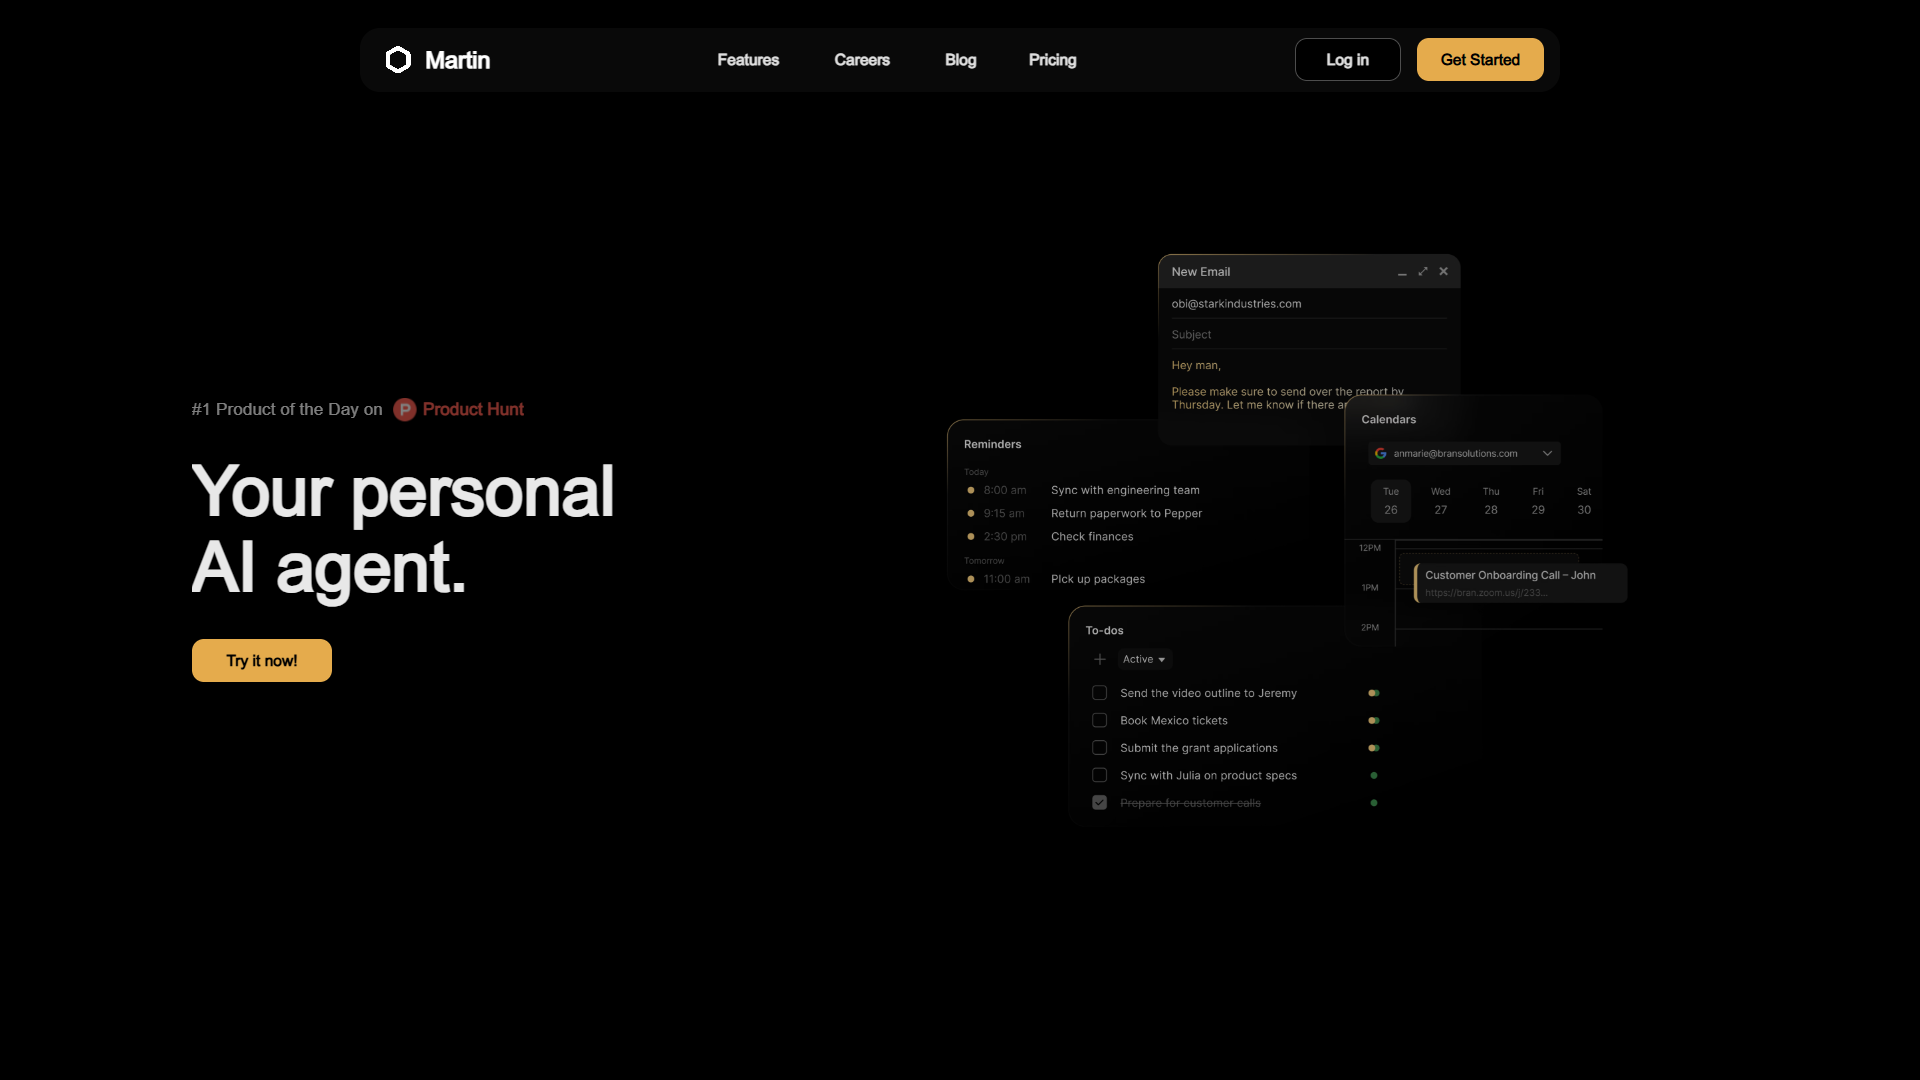Select Fri 29 in the calendar

[x=1538, y=502]
